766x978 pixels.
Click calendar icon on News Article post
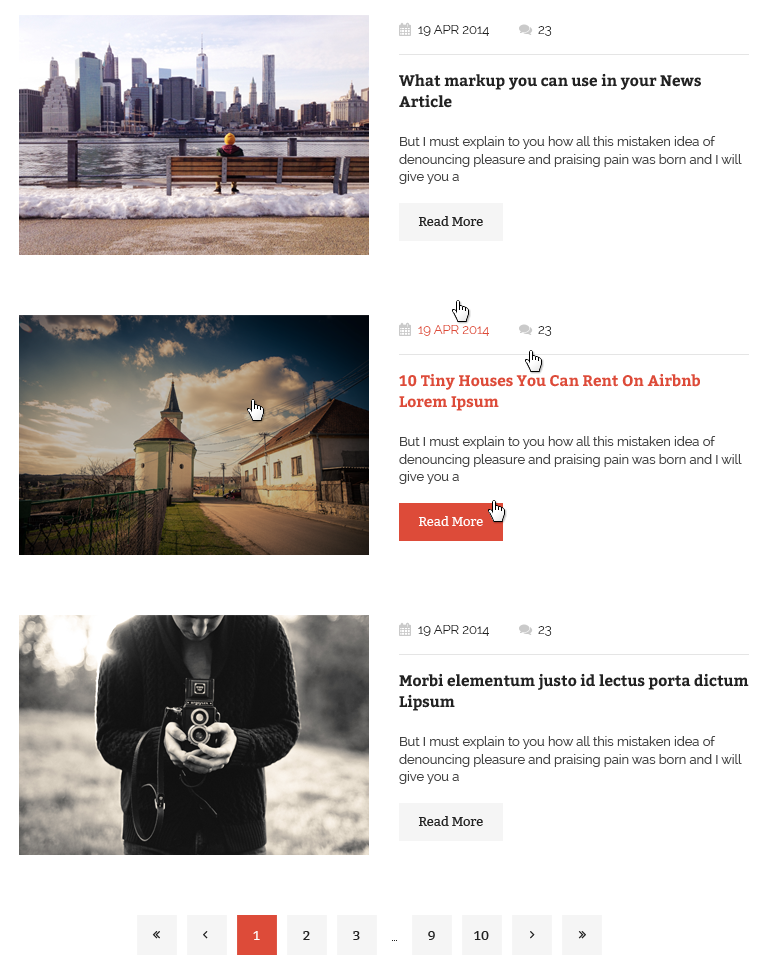pyautogui.click(x=405, y=29)
